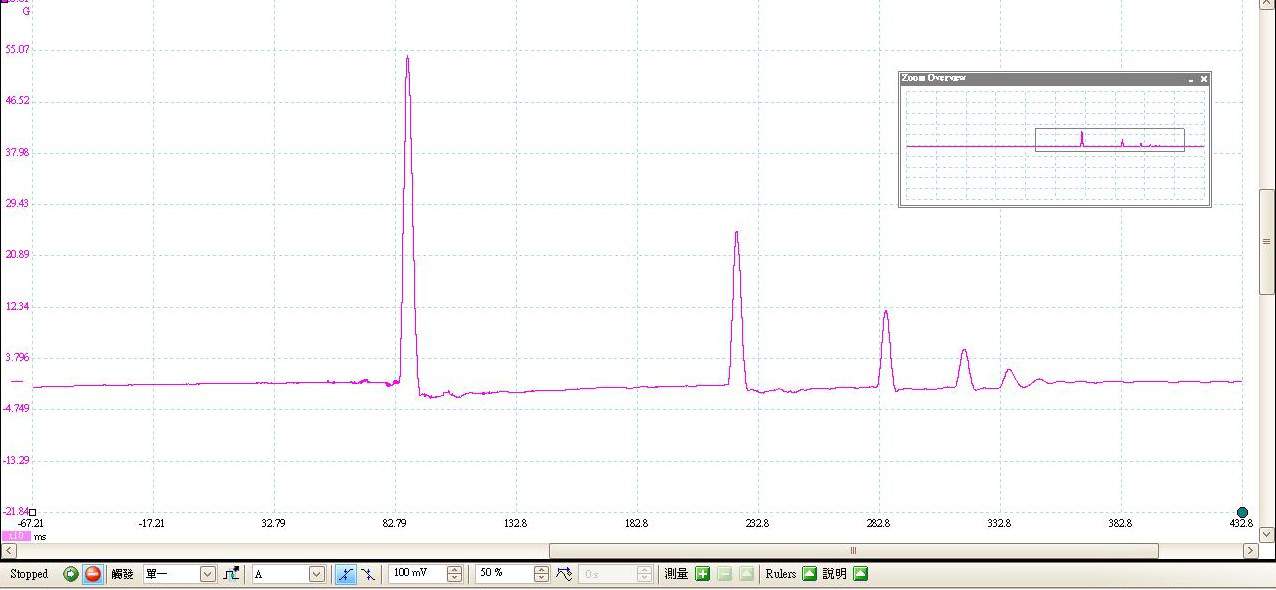1276x590 pixels.
Task: Click the 37.98 vertical axis label
Action: [x=19, y=152]
